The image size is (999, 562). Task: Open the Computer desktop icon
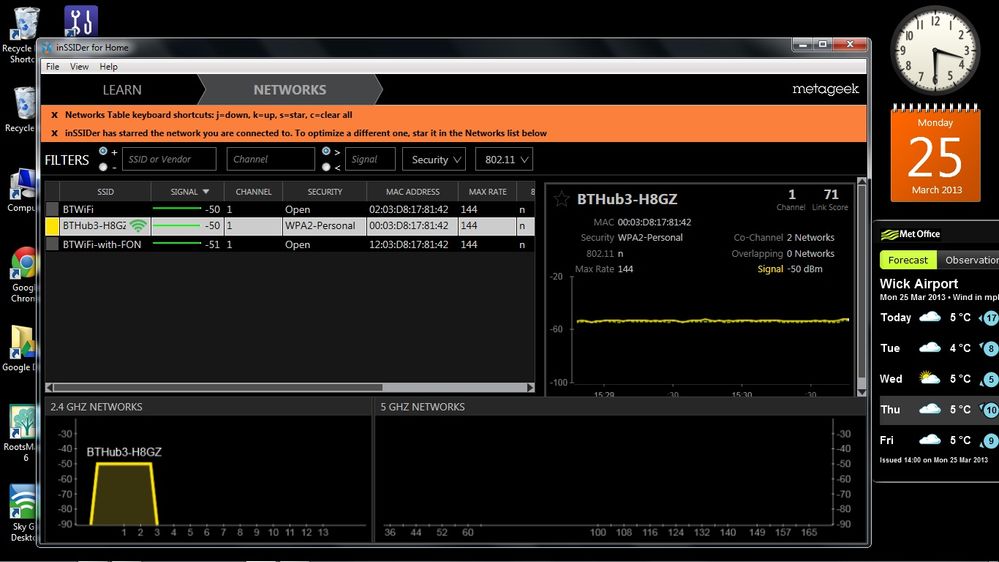pyautogui.click(x=23, y=191)
